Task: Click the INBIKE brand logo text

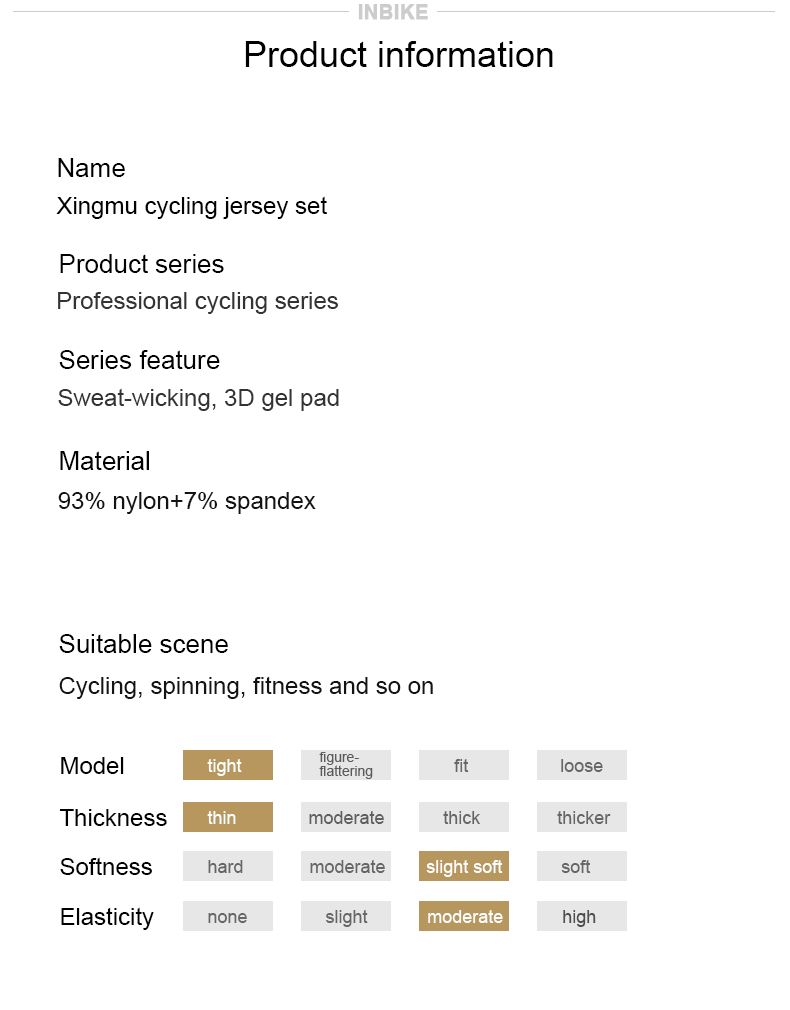Action: tap(392, 12)
